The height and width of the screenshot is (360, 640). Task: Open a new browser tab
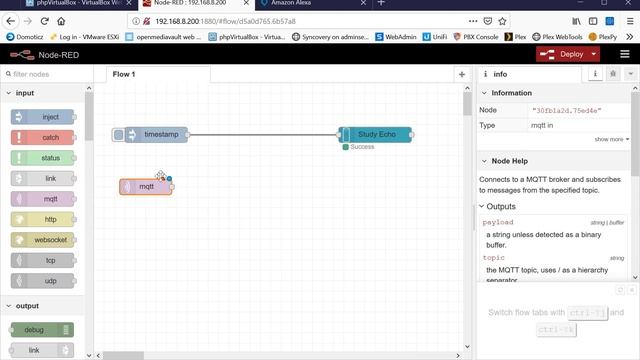pos(381,3)
